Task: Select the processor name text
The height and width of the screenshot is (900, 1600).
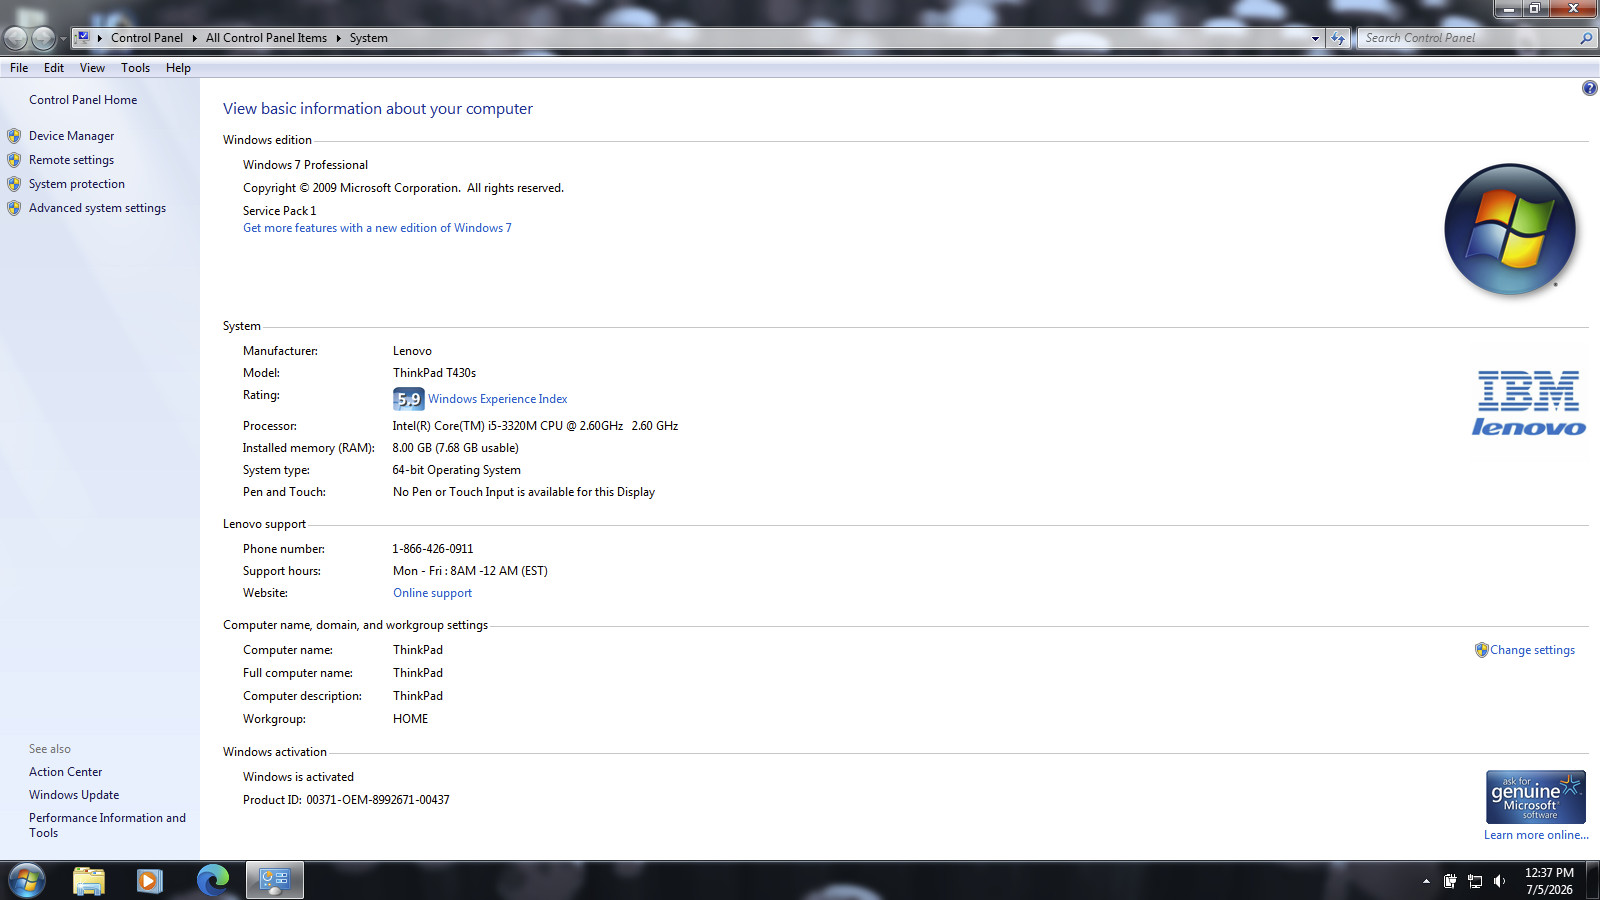Action: pos(535,426)
